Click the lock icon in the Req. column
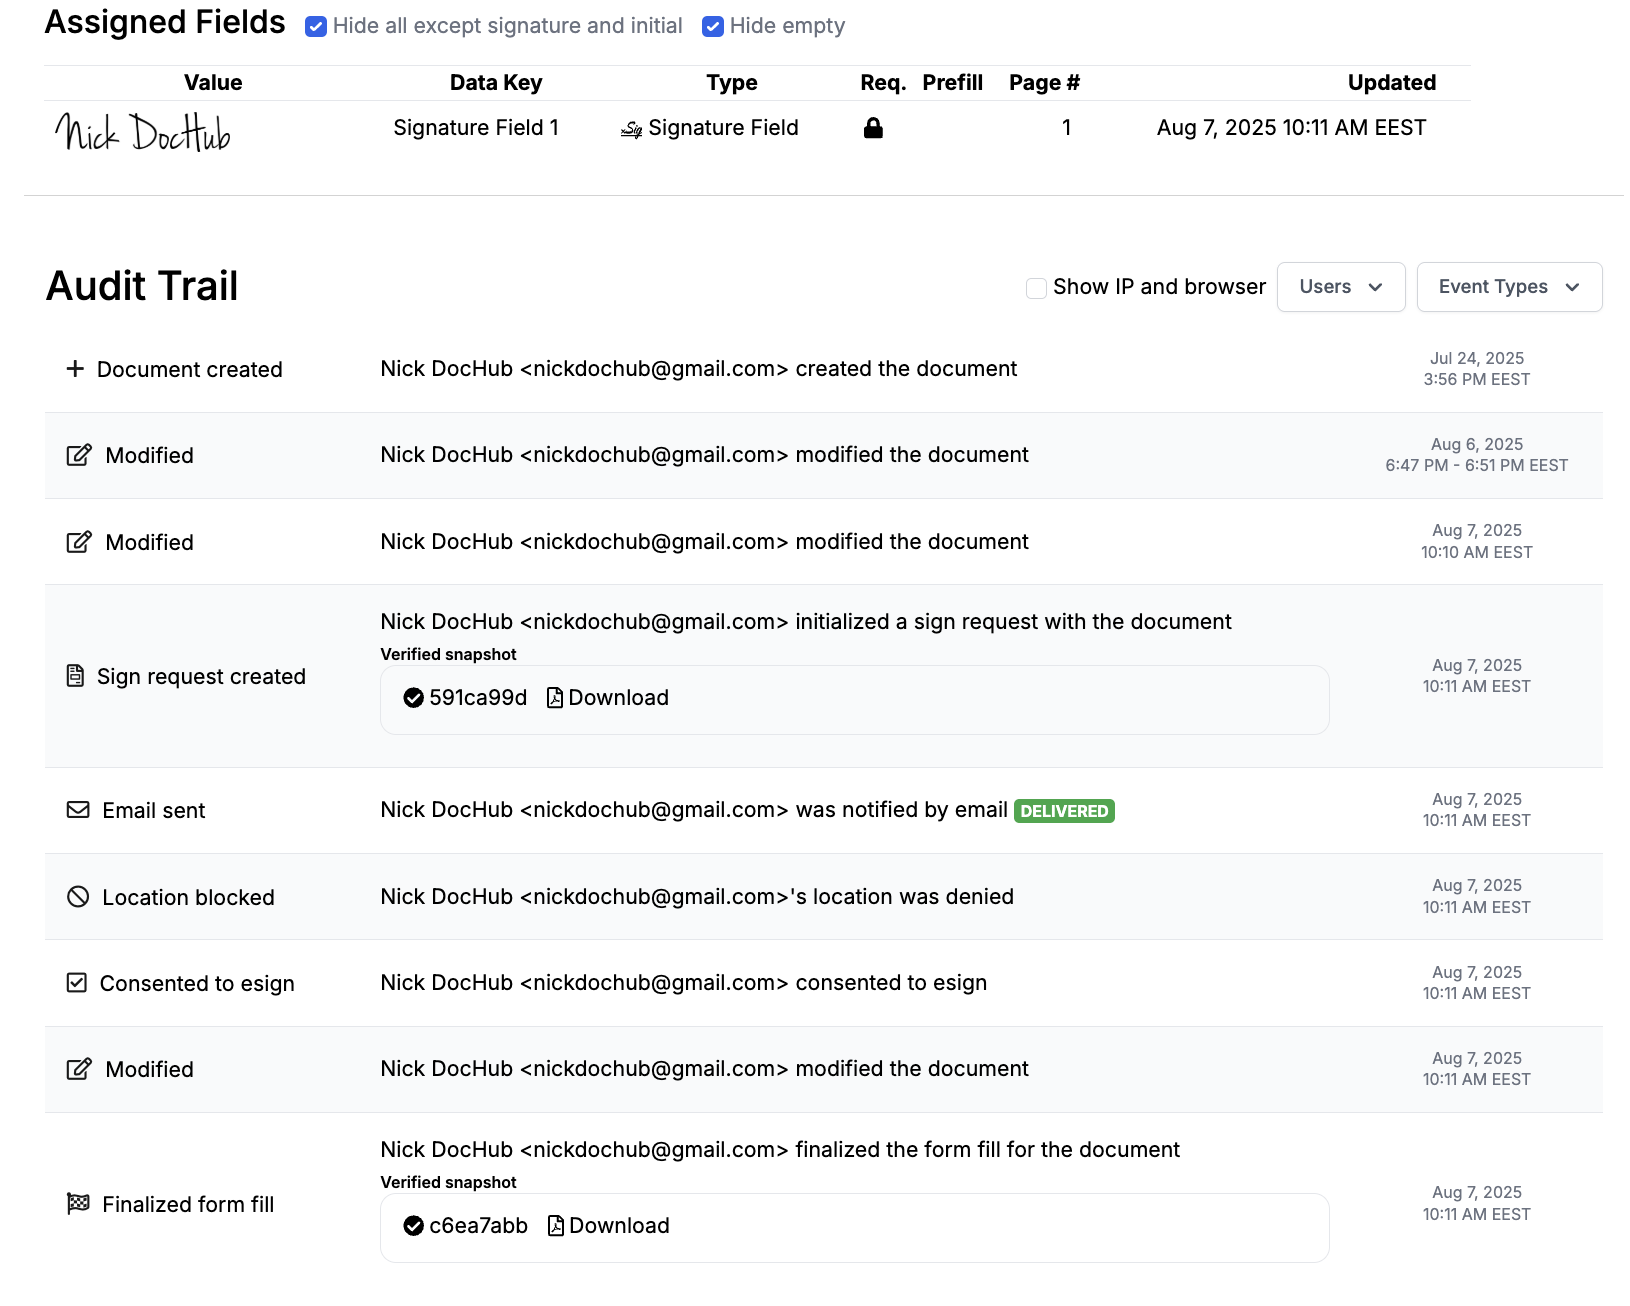Viewport: 1630px width, 1306px height. 873,128
